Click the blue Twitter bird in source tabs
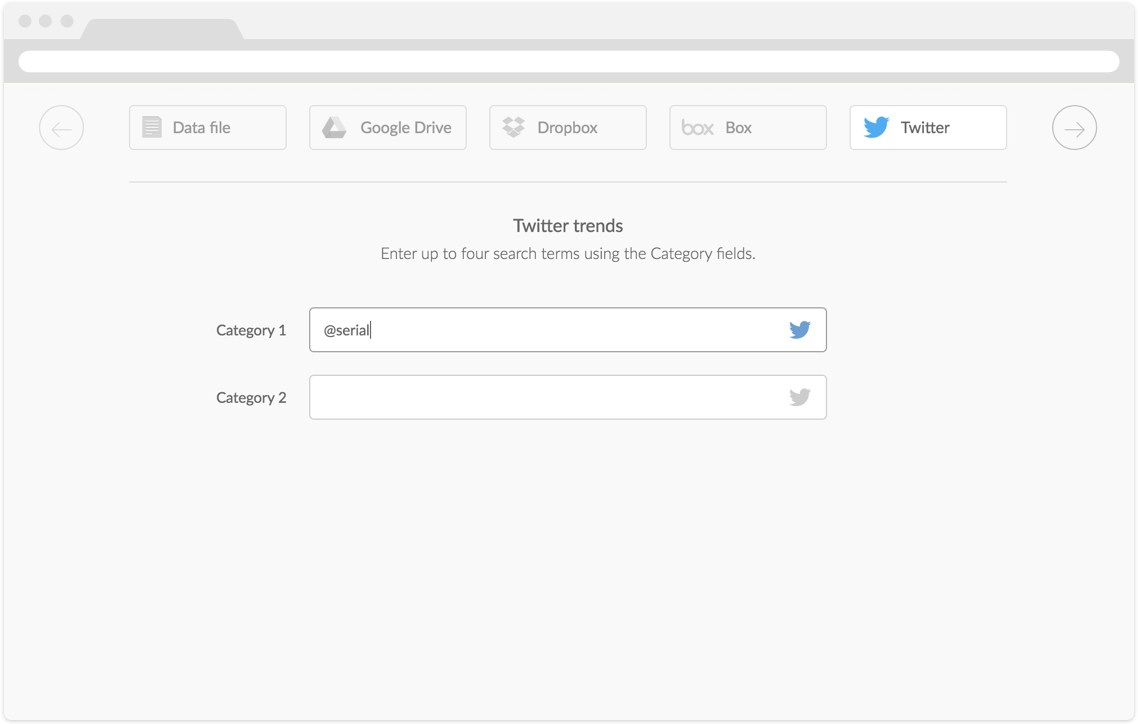This screenshot has width=1138, height=724. click(x=876, y=128)
